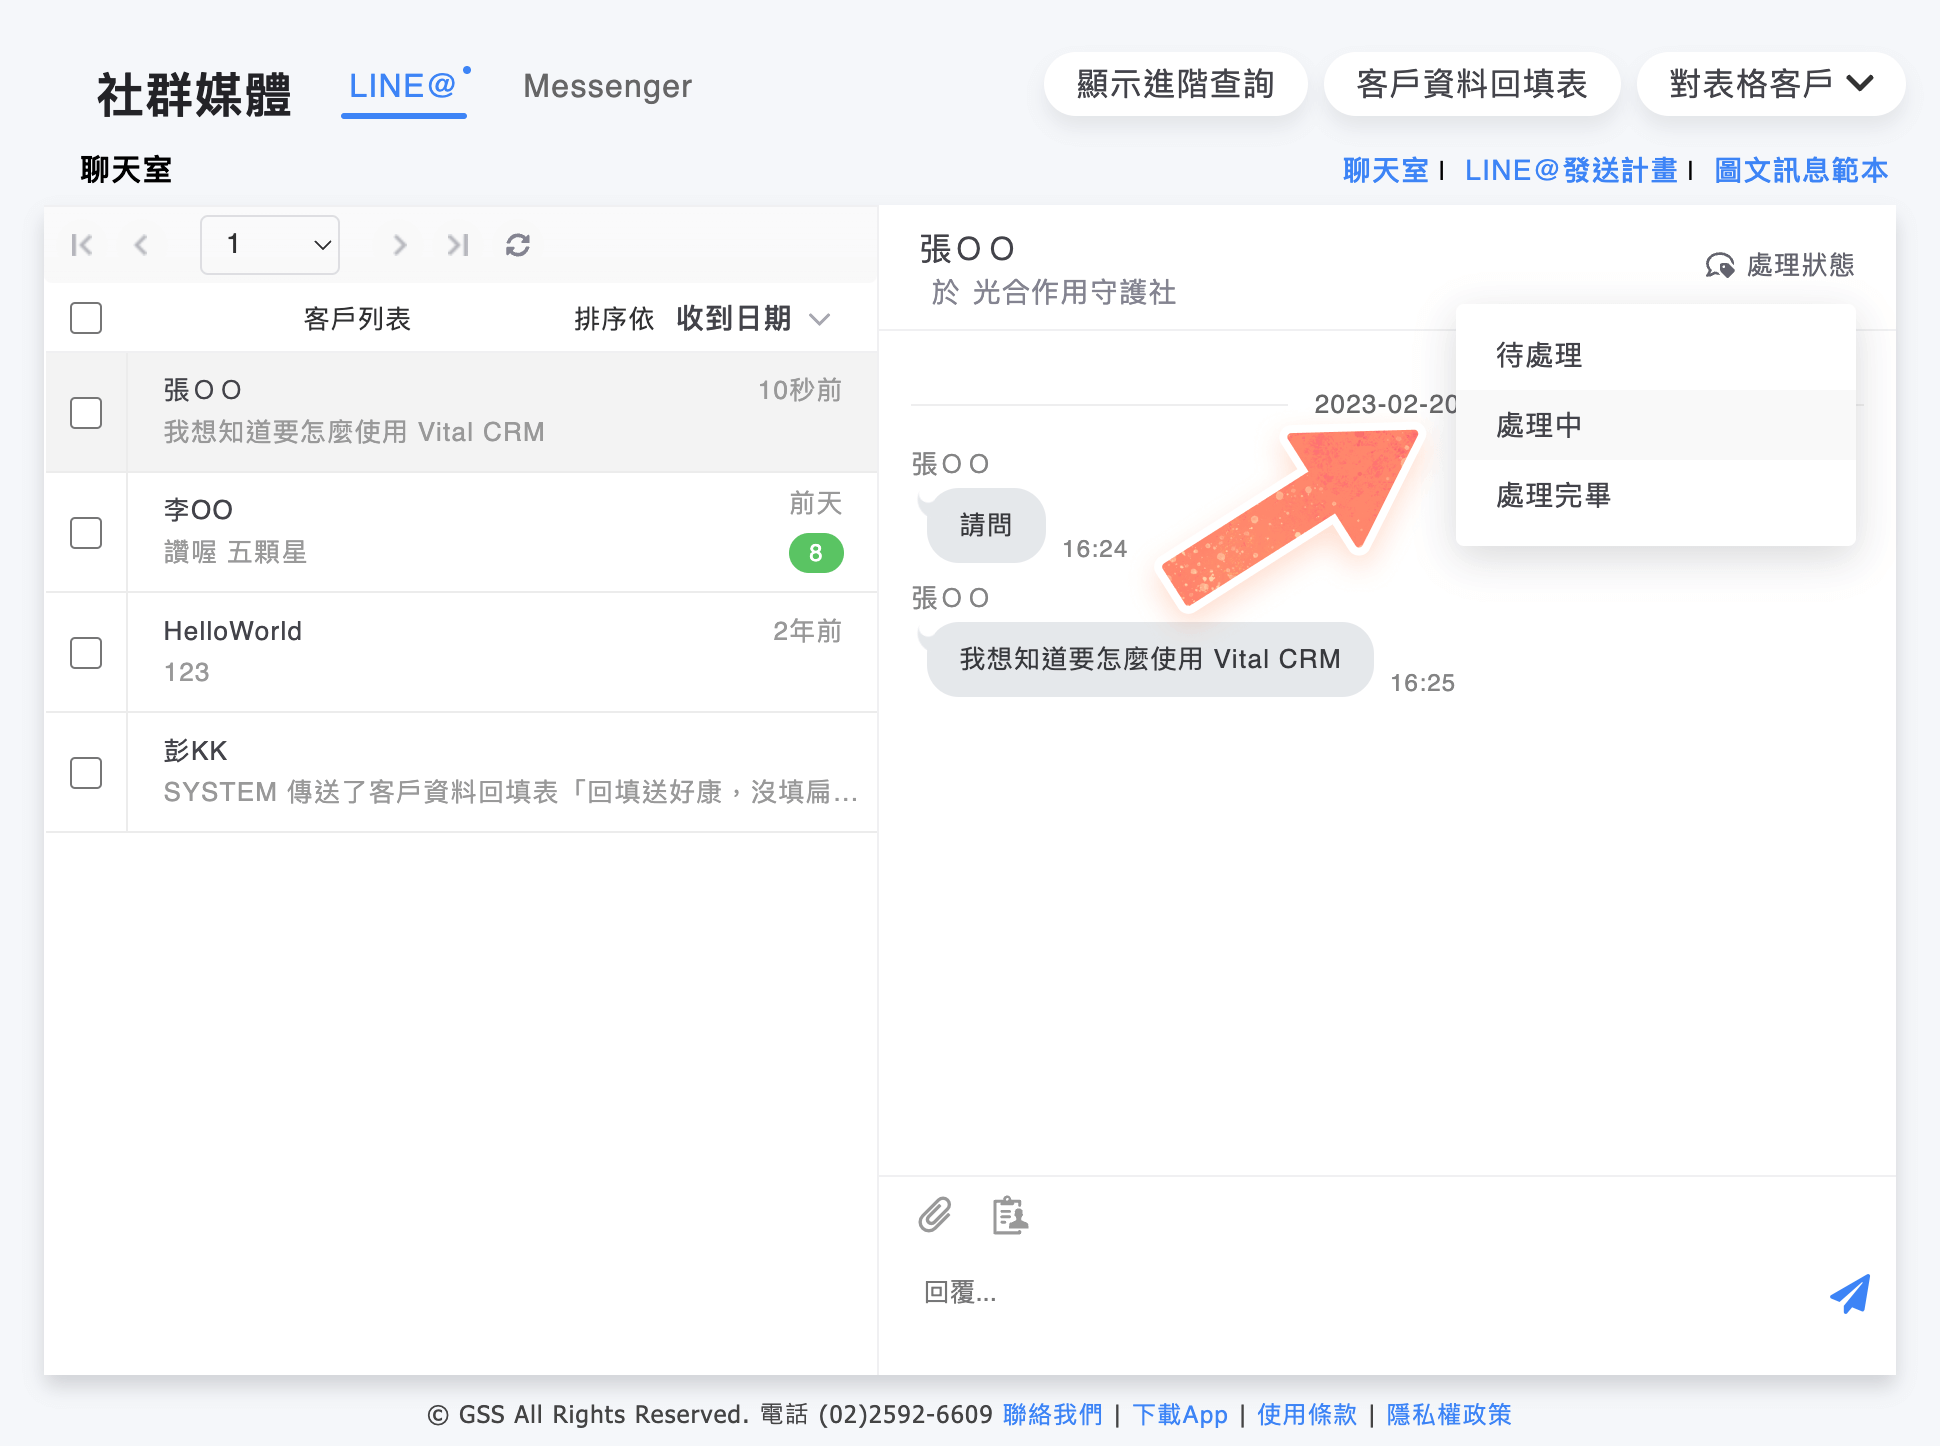Click the 我想知道要怎麼使用 Vital CRM chat bubble

[x=1150, y=659]
